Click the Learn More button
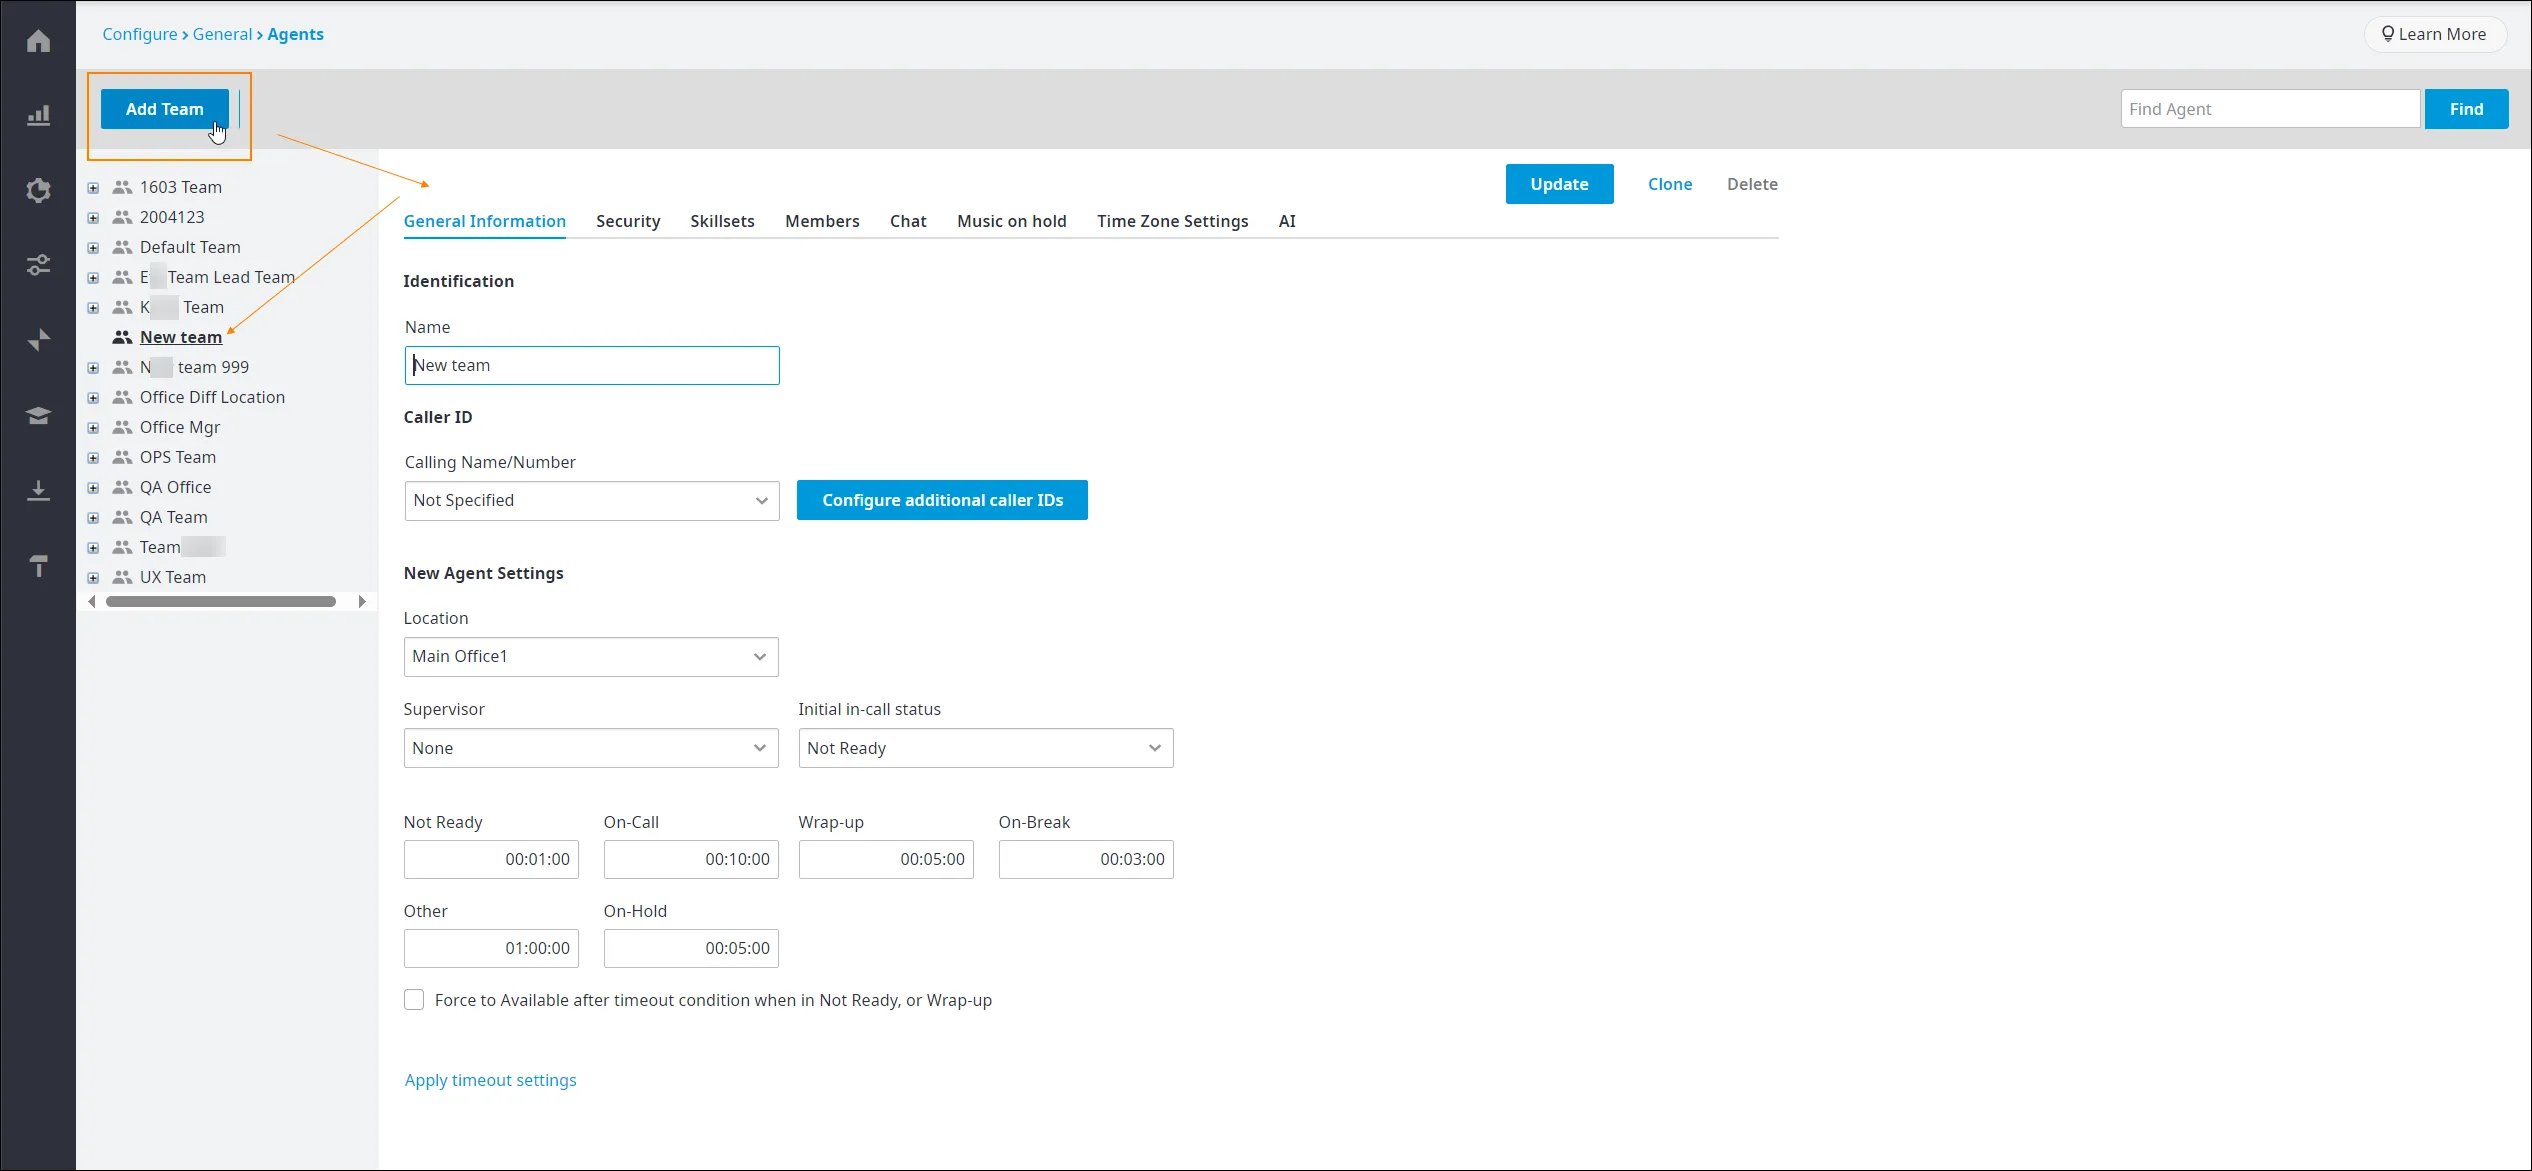The height and width of the screenshot is (1171, 2532). (2434, 34)
